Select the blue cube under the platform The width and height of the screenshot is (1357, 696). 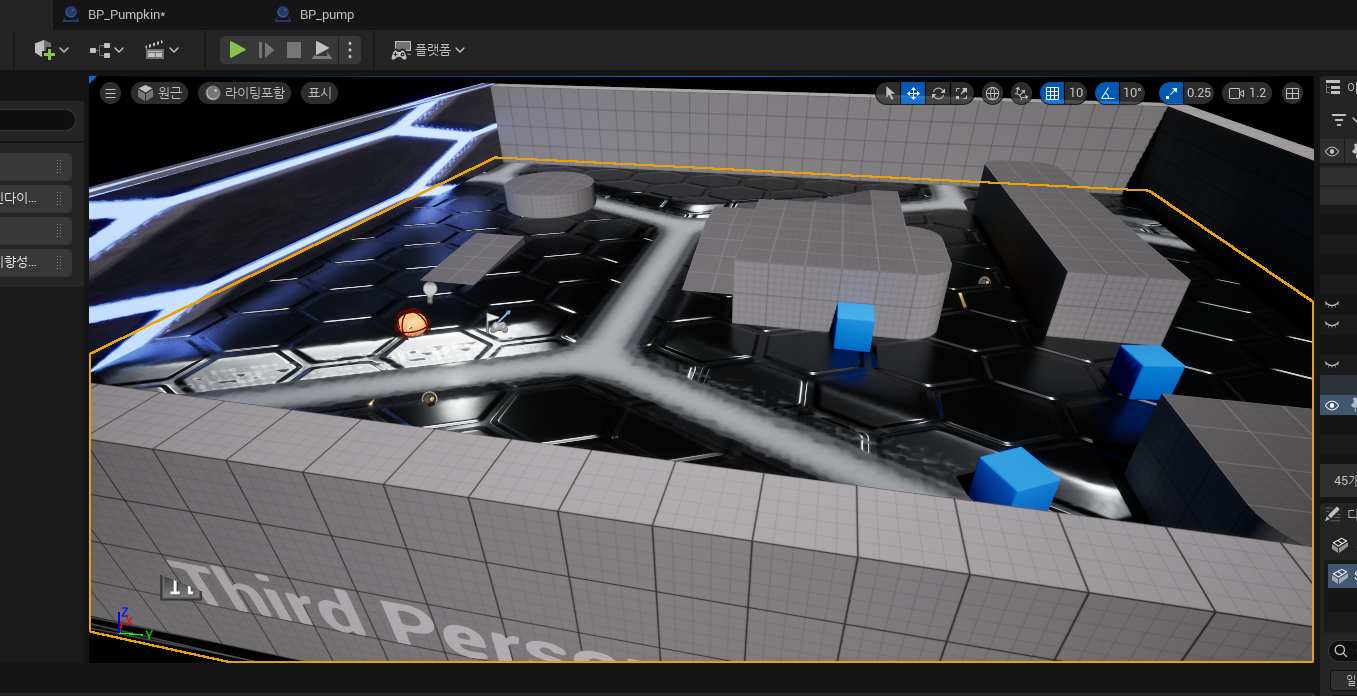(854, 326)
